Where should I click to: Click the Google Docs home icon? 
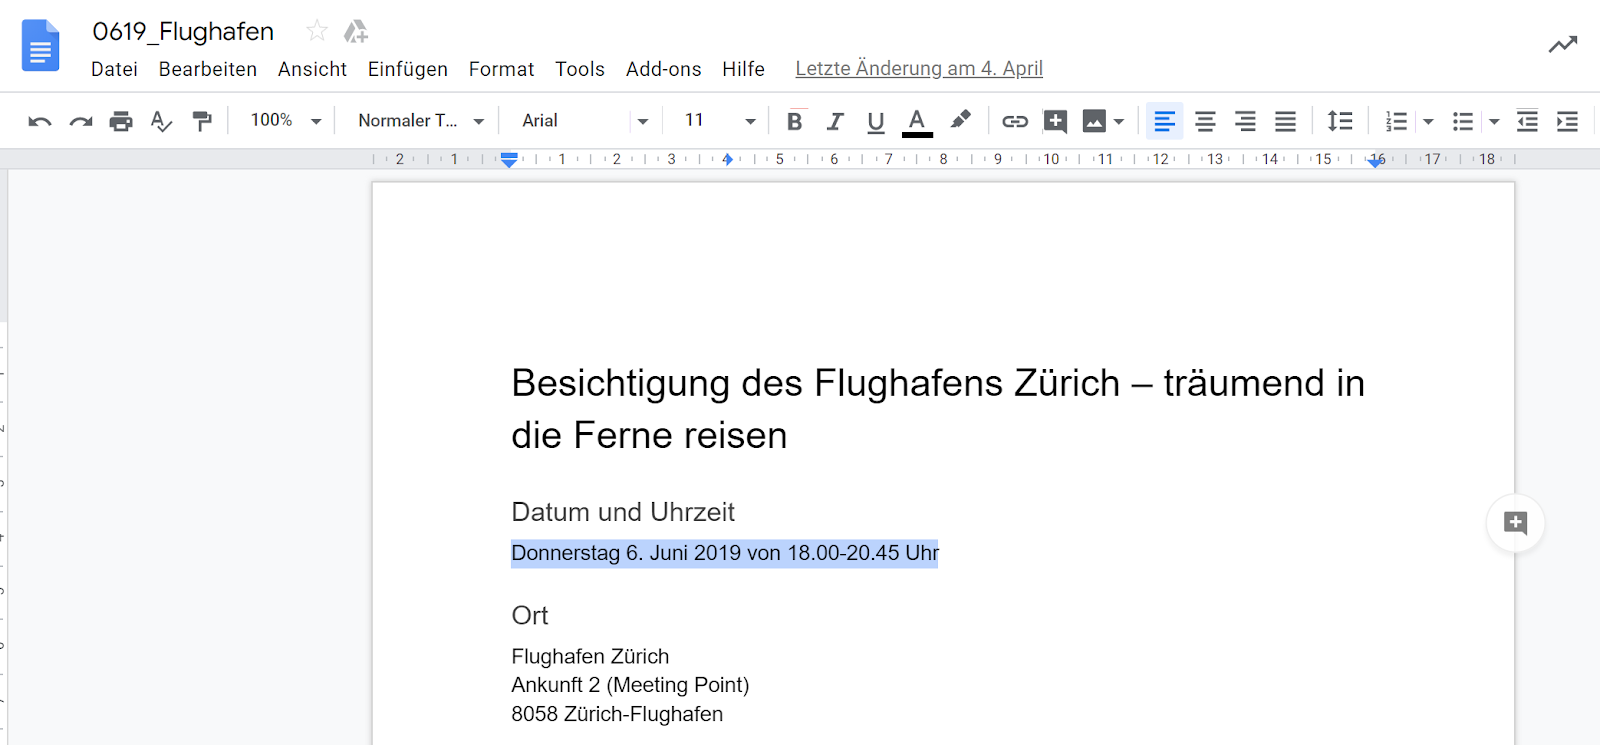40,46
